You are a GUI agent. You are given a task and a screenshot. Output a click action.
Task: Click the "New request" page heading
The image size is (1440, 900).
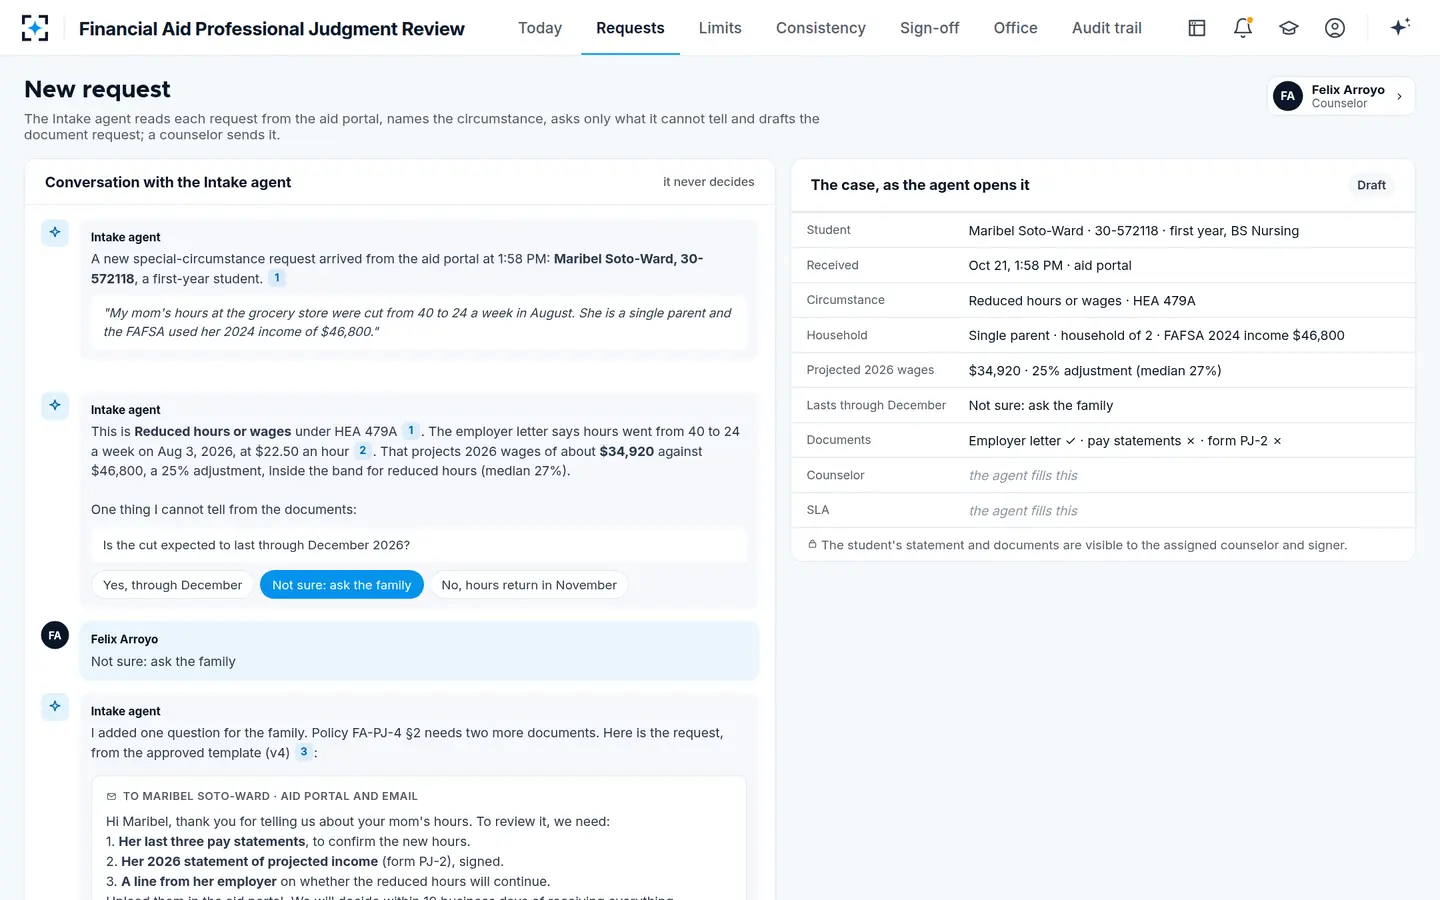click(x=97, y=90)
